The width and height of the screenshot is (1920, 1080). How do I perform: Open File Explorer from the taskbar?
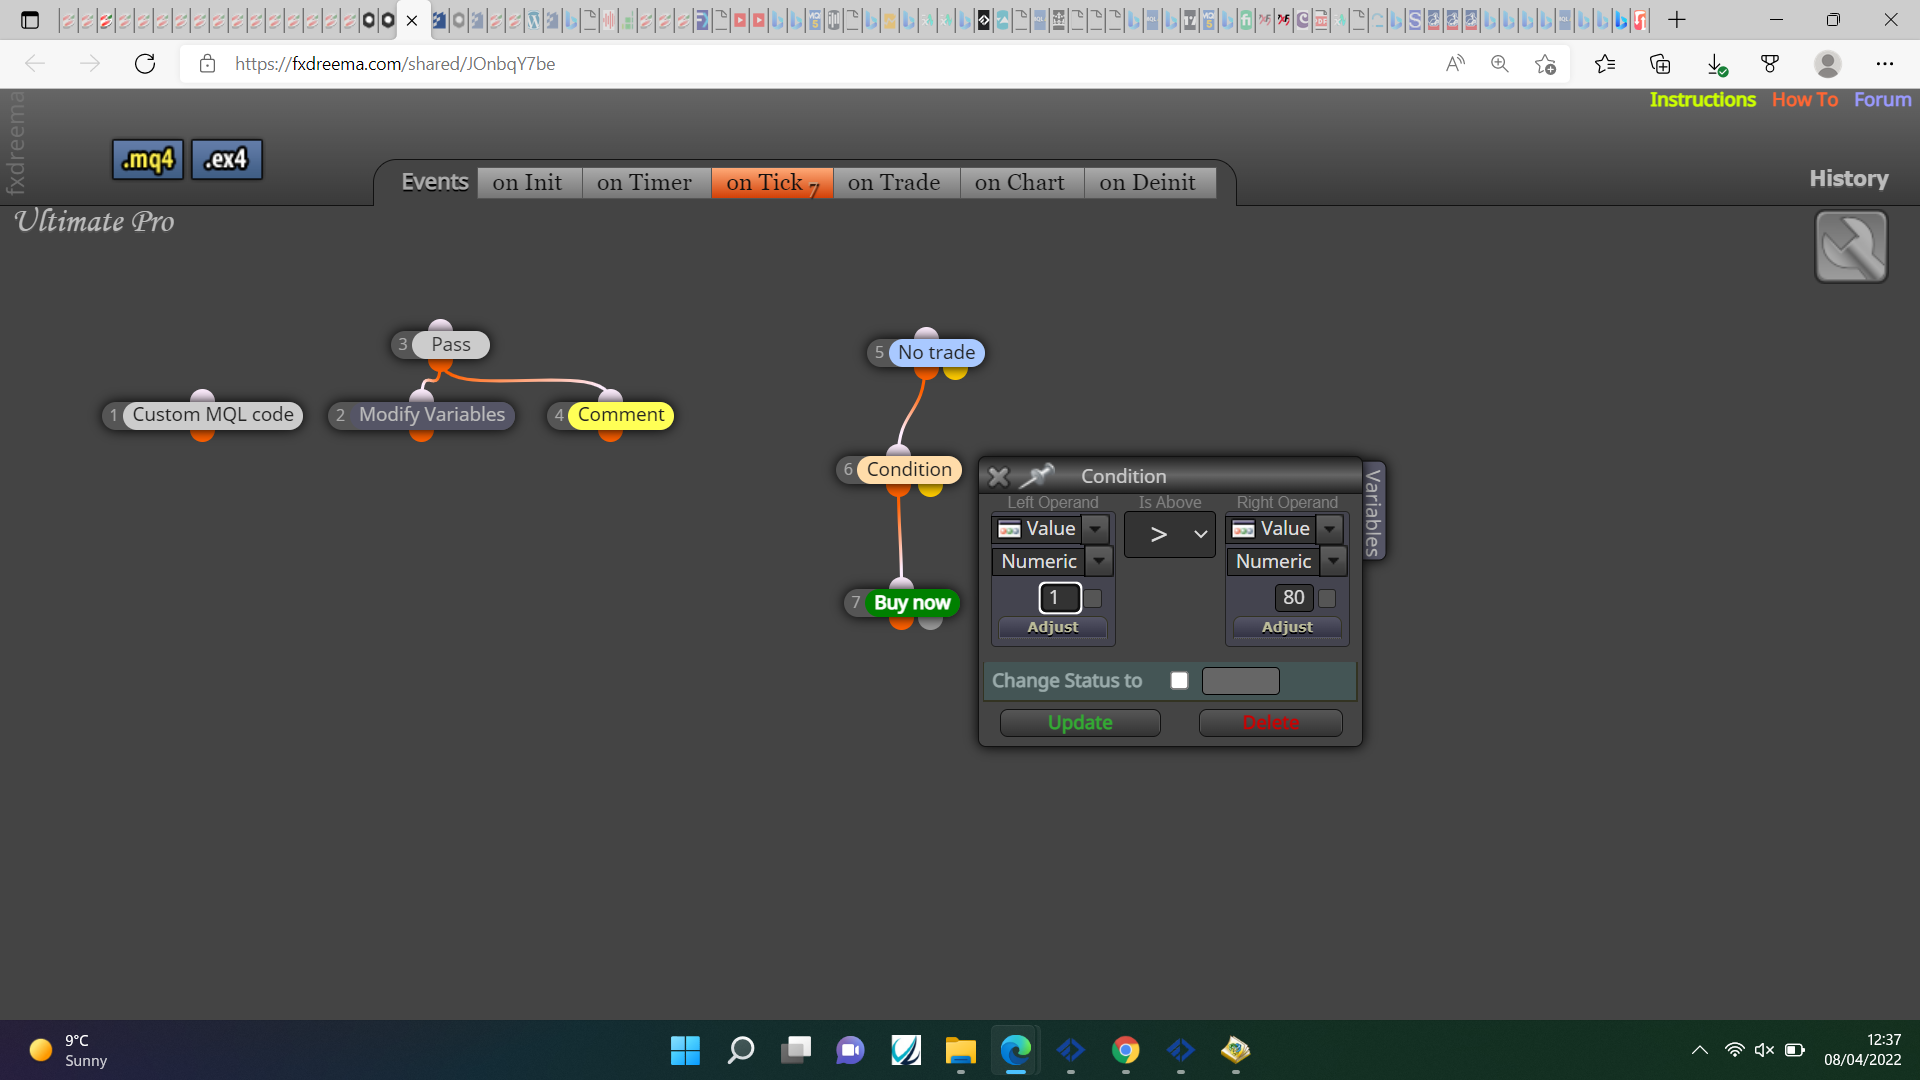coord(961,1050)
